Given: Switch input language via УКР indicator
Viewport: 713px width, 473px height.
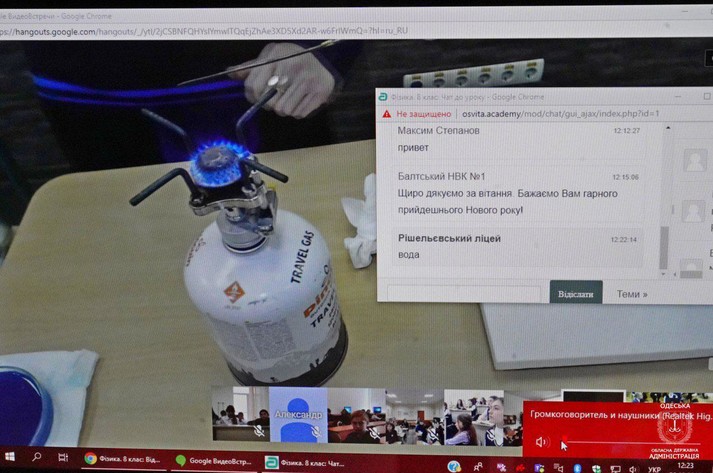Looking at the screenshot, I should [x=653, y=466].
